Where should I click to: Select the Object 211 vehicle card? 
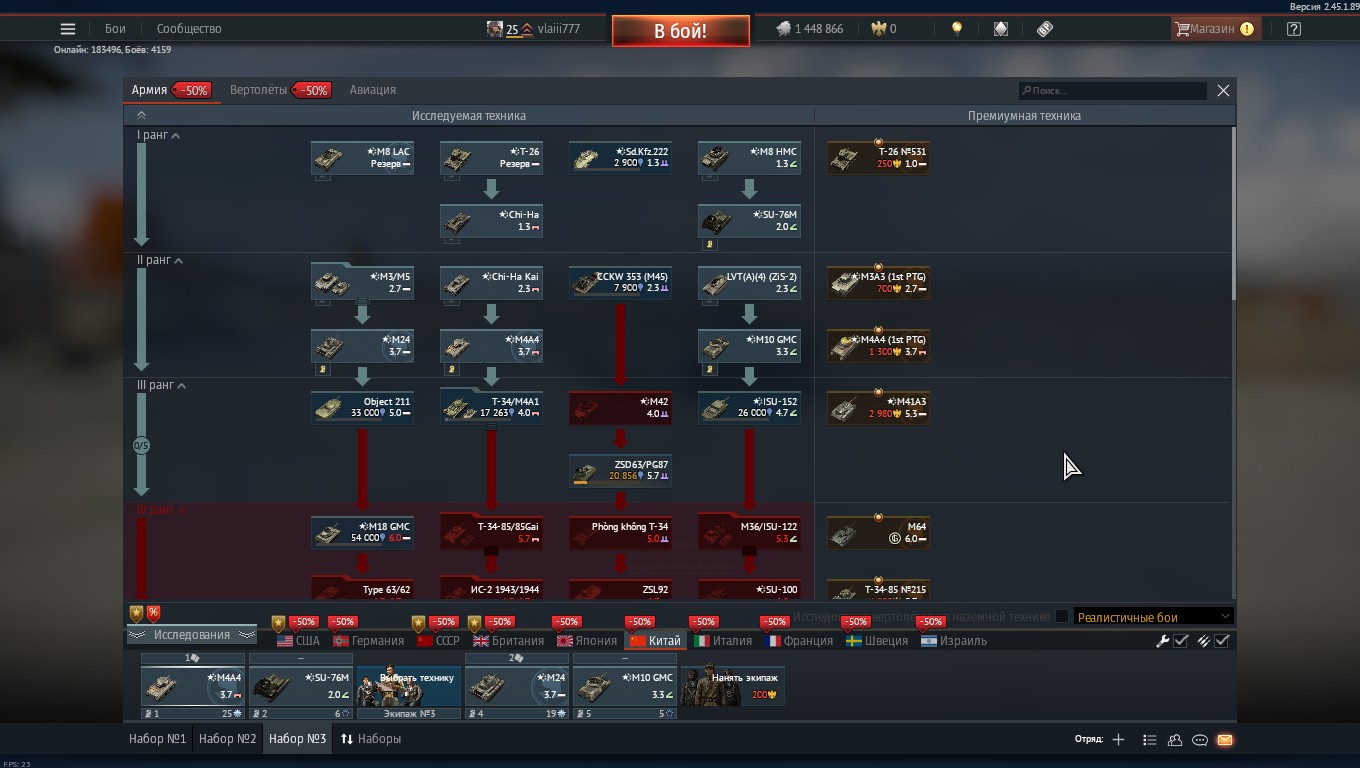362,408
